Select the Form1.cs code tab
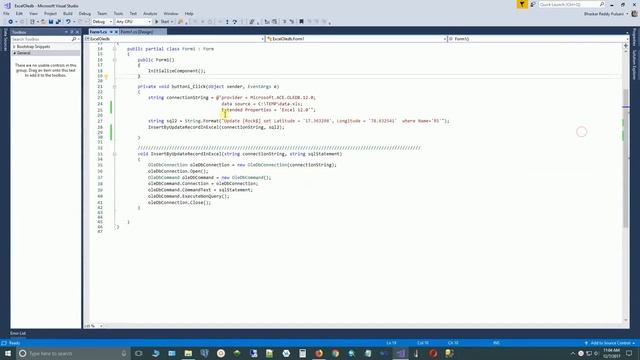 point(98,32)
